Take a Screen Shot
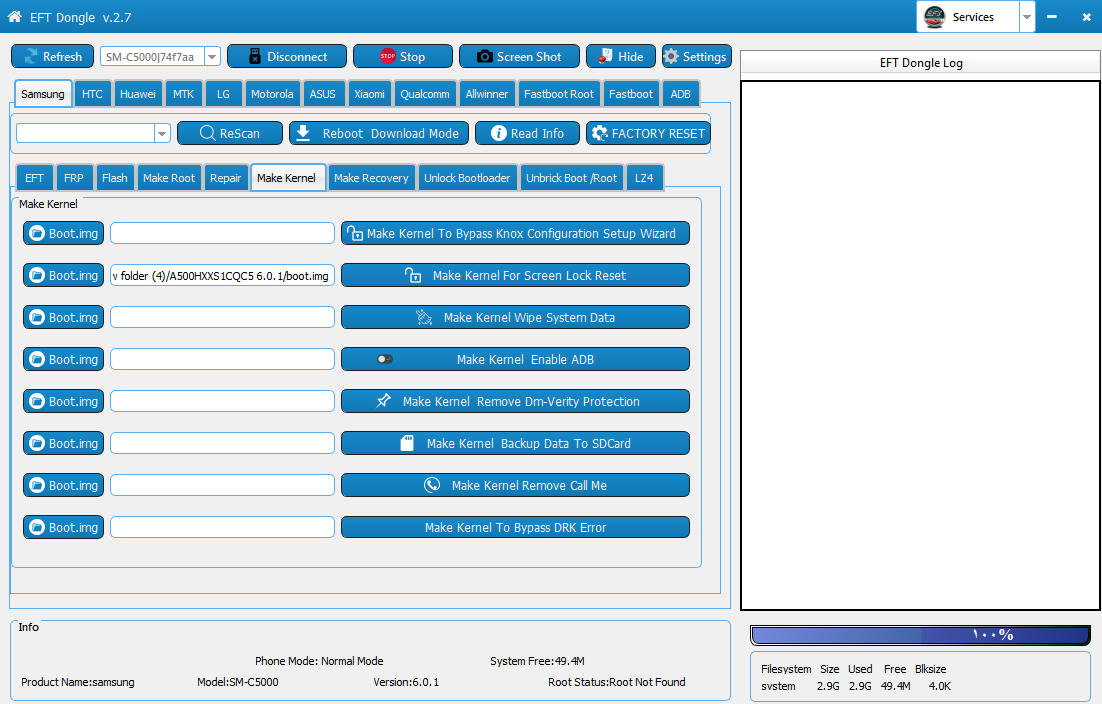Viewport: 1102px width, 704px height. pyautogui.click(x=519, y=56)
